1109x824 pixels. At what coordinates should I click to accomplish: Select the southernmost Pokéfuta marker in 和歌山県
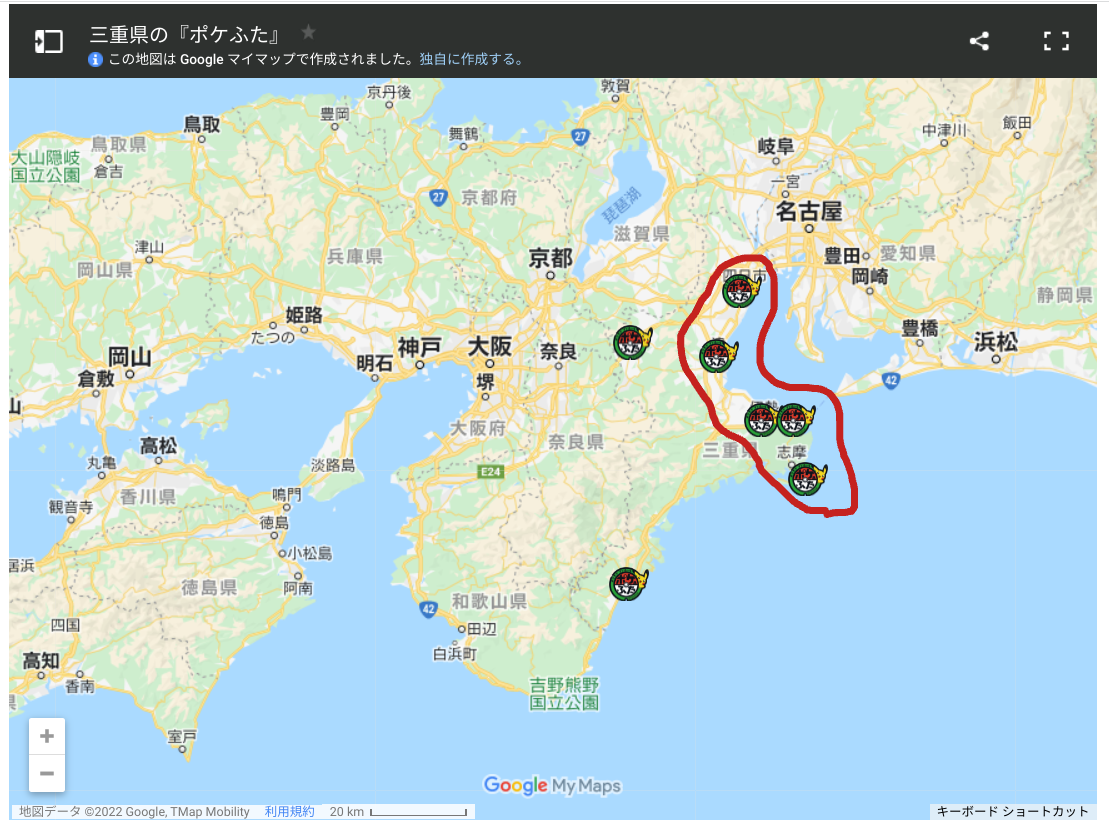628,584
